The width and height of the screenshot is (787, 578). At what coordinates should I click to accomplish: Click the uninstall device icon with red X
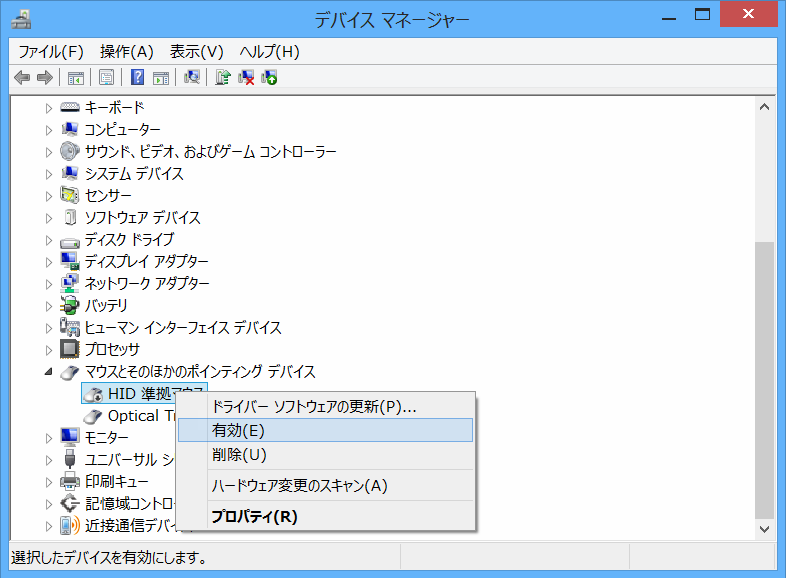point(246,78)
